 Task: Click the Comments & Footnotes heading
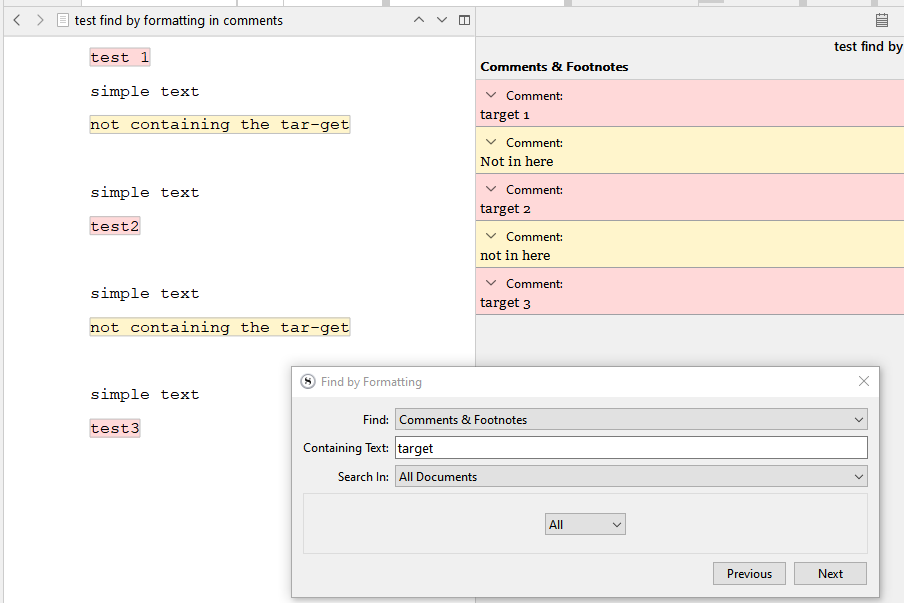554,67
